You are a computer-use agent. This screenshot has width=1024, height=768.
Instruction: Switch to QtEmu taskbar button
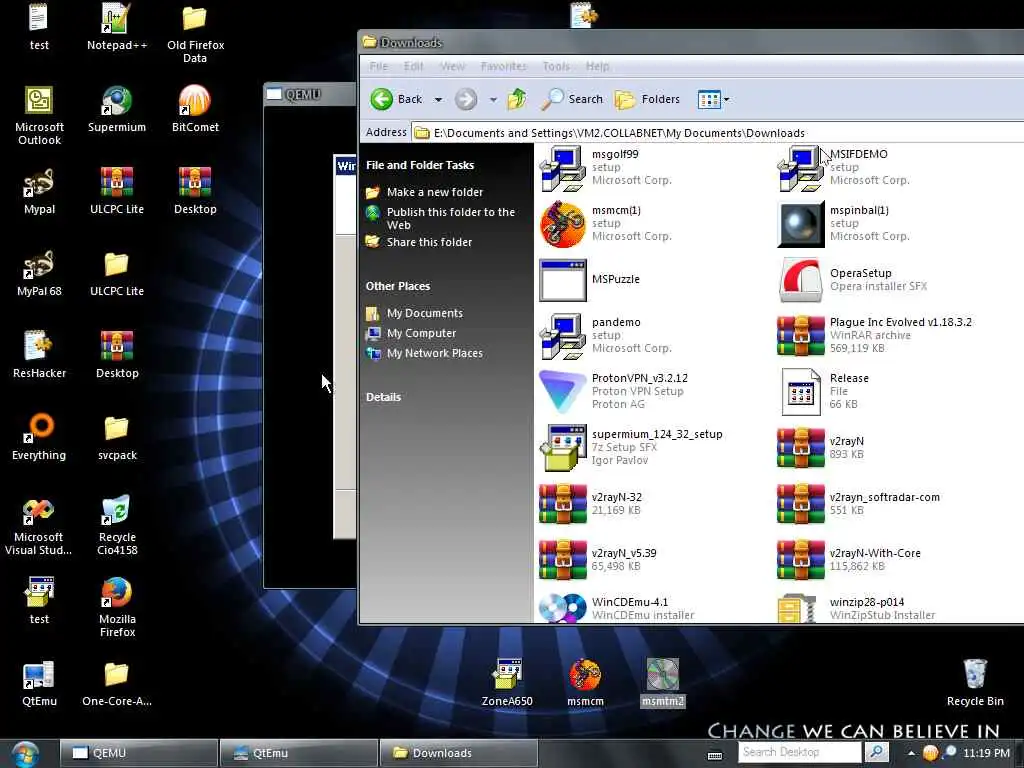[x=298, y=753]
